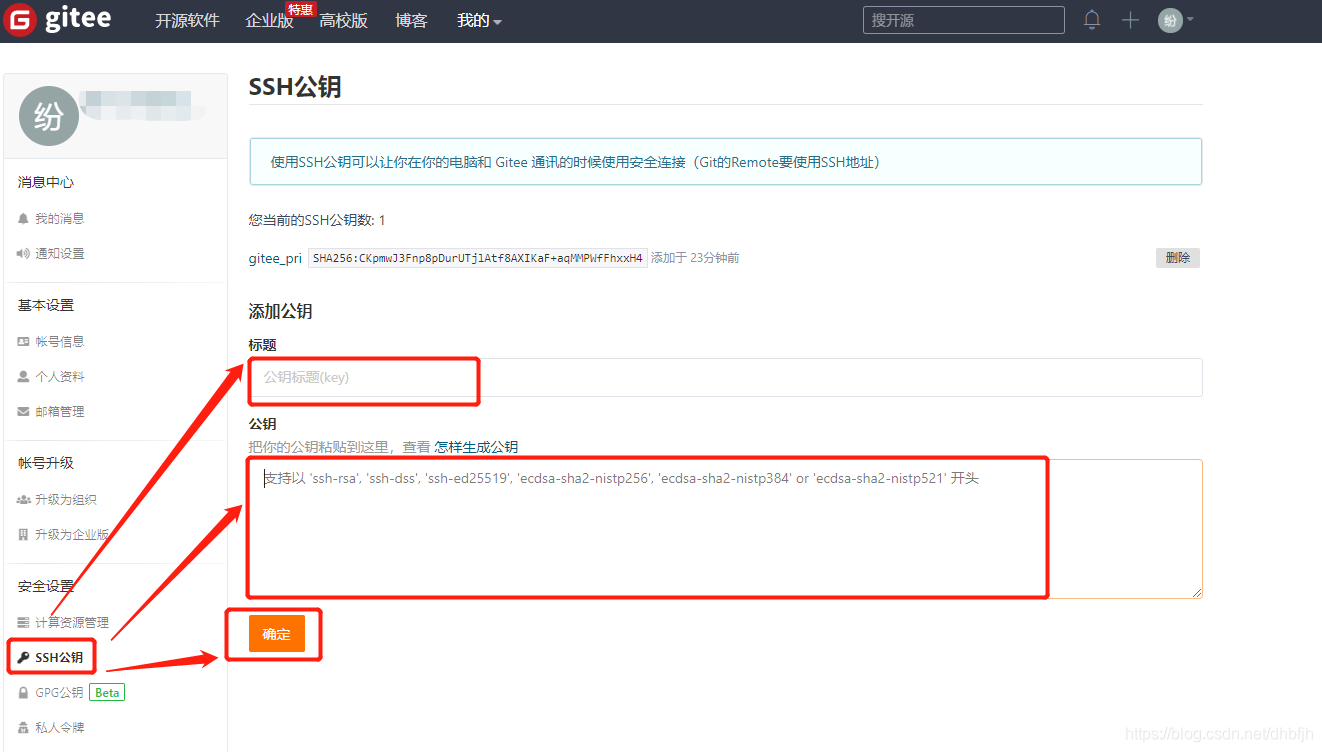Click card icon beside 帐号信息
Image resolution: width=1322 pixels, height=752 pixels.
click(x=23, y=342)
